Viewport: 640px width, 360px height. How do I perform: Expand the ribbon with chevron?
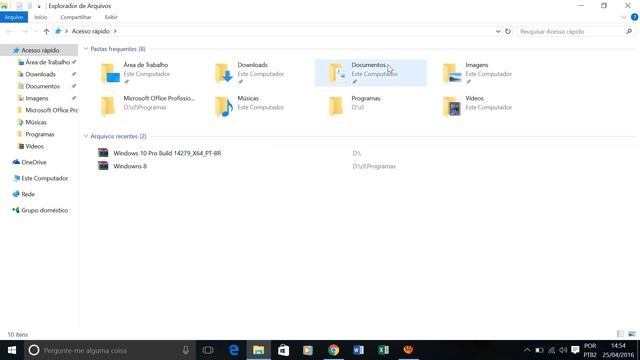click(x=623, y=17)
